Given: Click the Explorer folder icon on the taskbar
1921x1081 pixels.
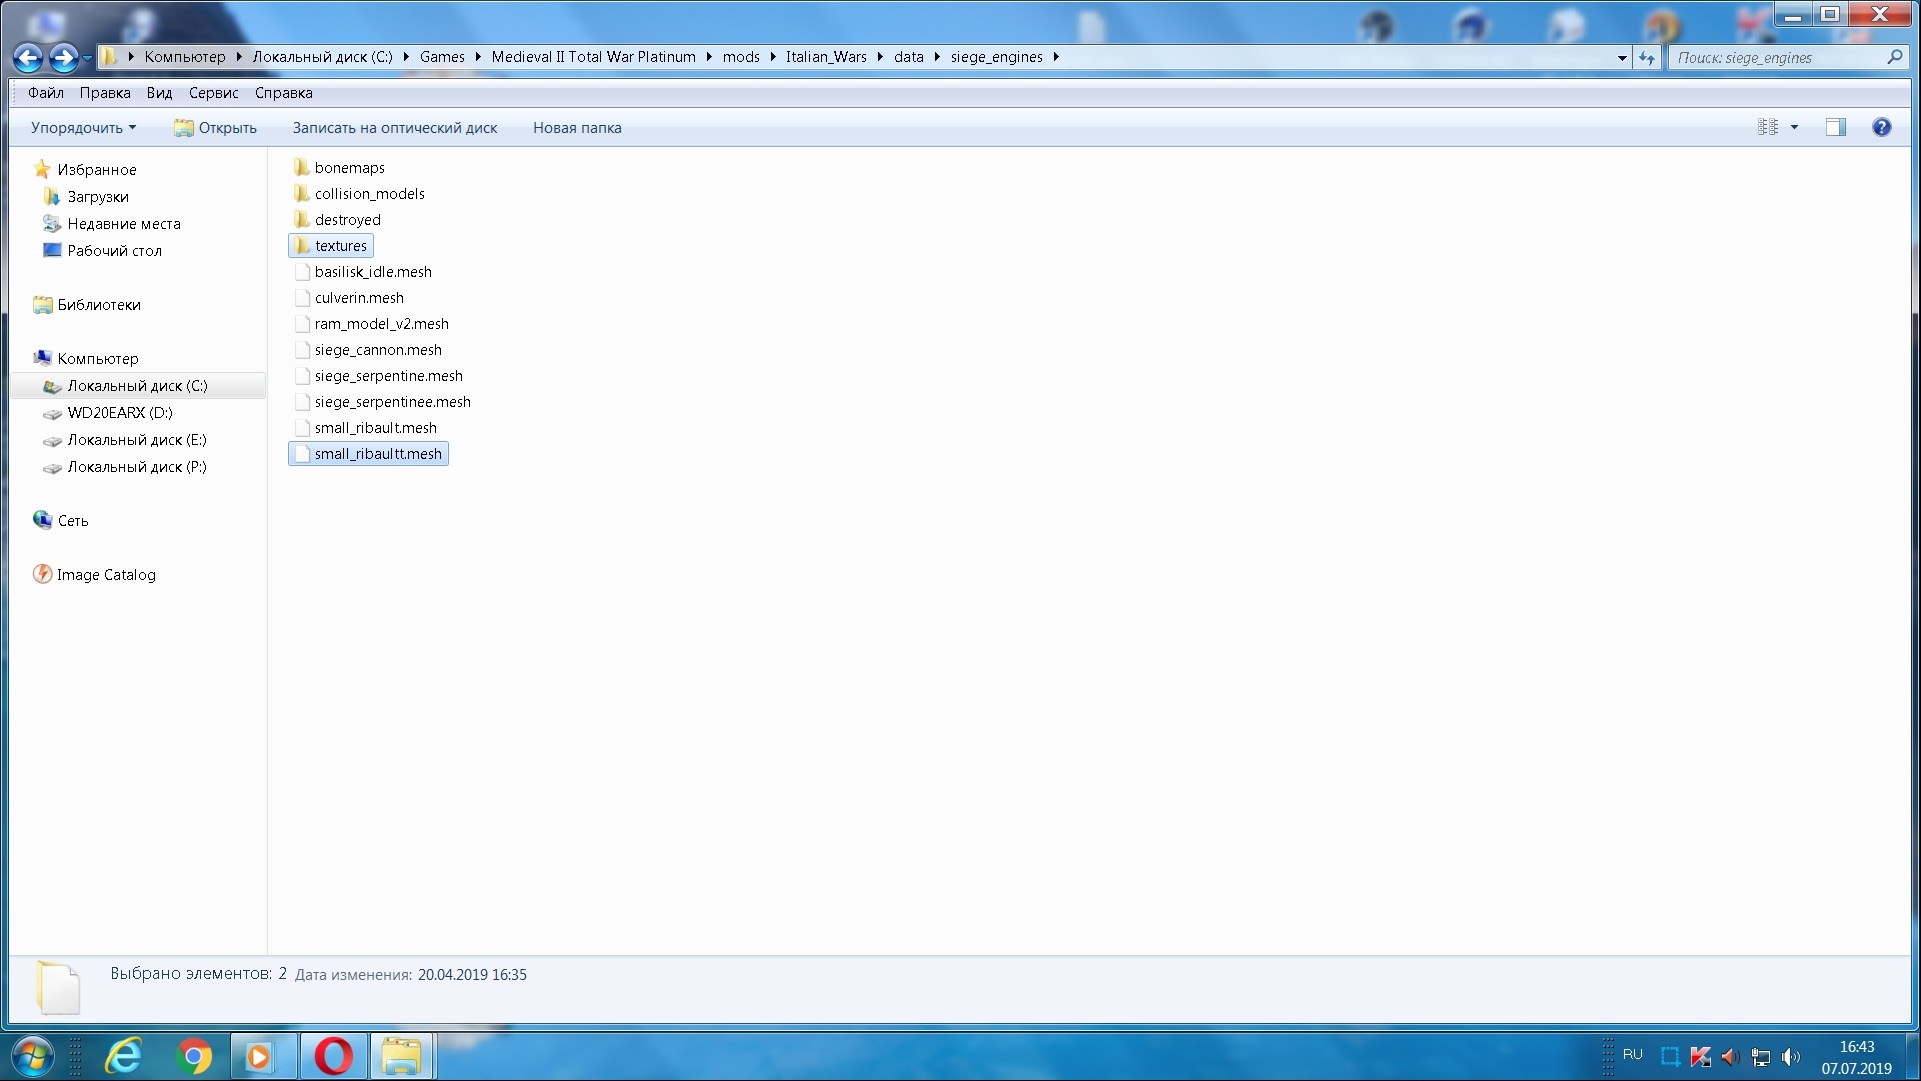Looking at the screenshot, I should pos(402,1056).
